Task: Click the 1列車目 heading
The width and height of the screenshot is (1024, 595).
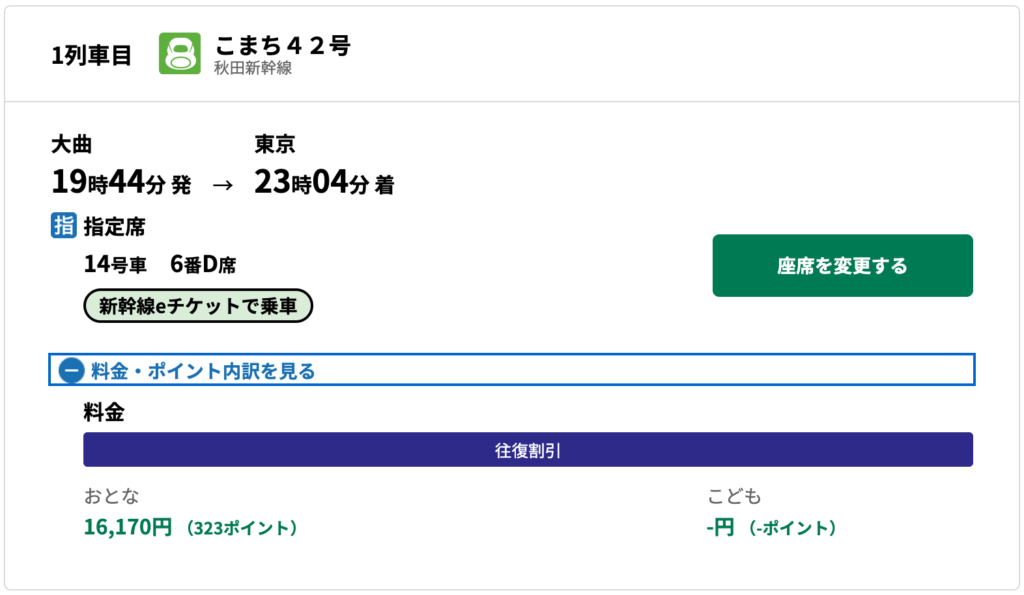Action: click(x=92, y=56)
